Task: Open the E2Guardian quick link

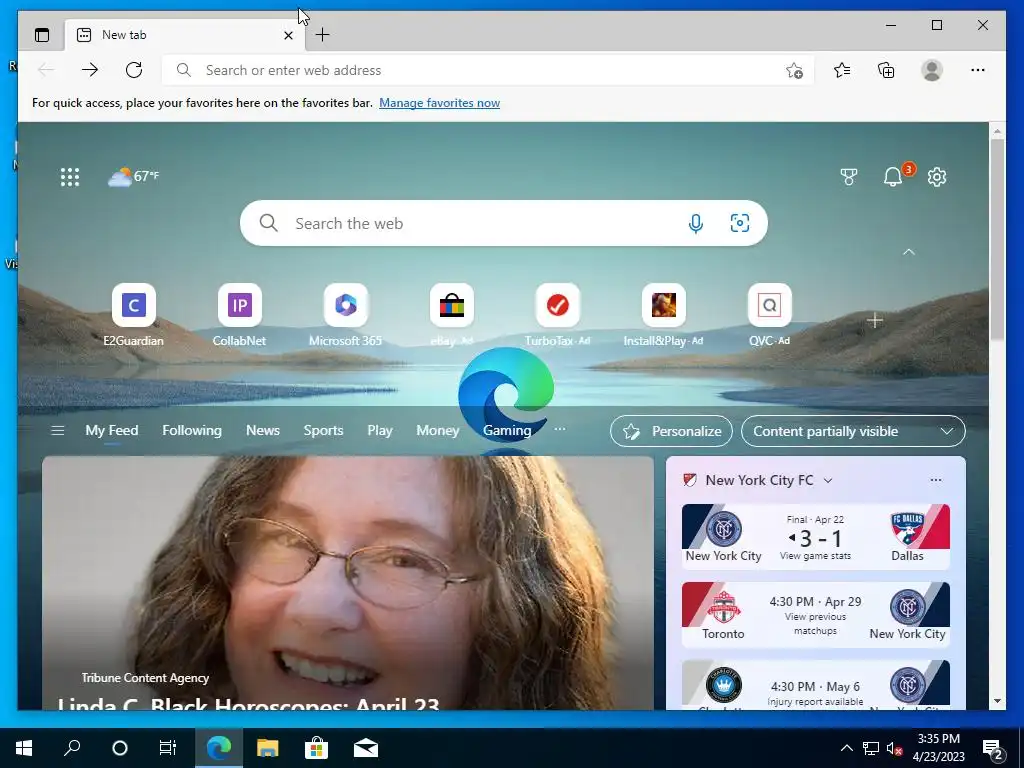Action: click(133, 315)
